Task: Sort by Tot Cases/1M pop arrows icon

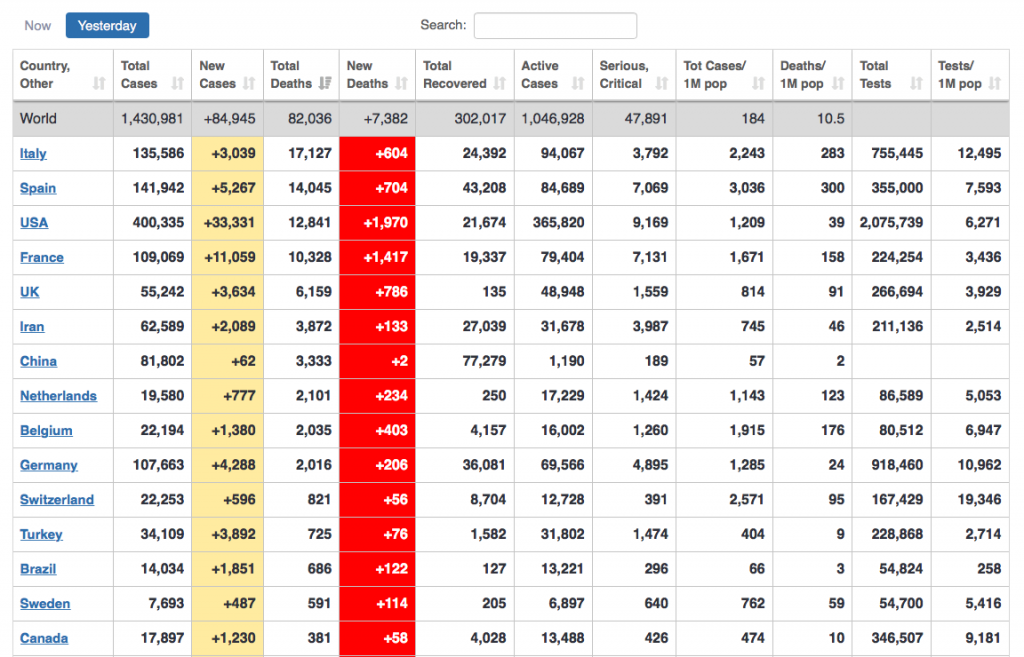Action: pyautogui.click(x=758, y=84)
